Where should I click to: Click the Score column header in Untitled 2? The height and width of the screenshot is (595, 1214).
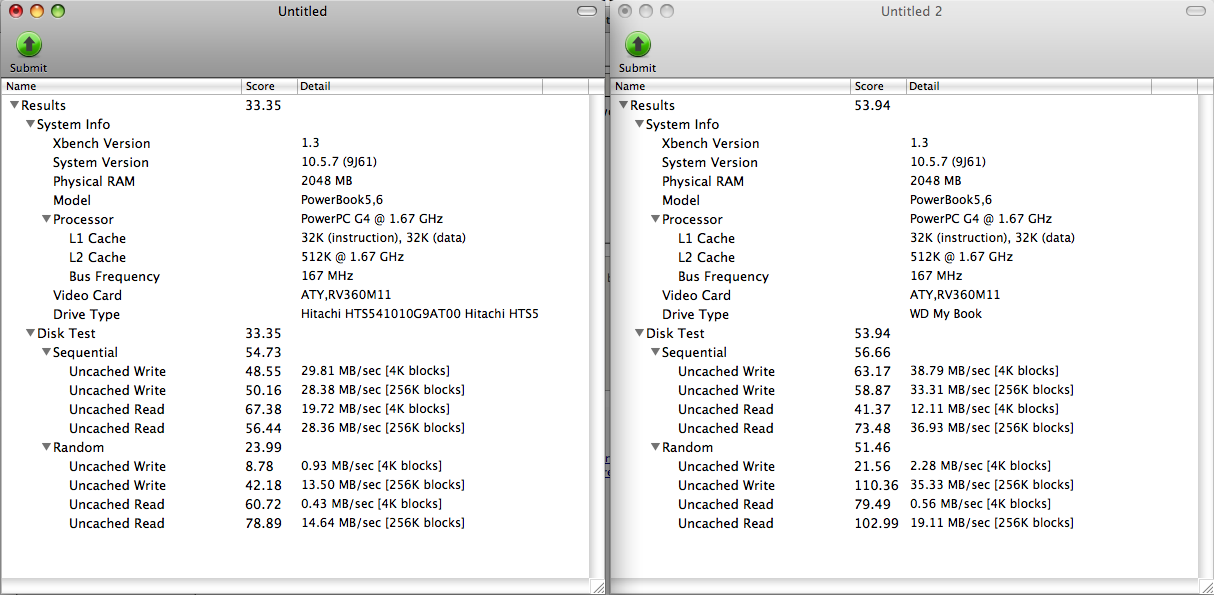879,86
